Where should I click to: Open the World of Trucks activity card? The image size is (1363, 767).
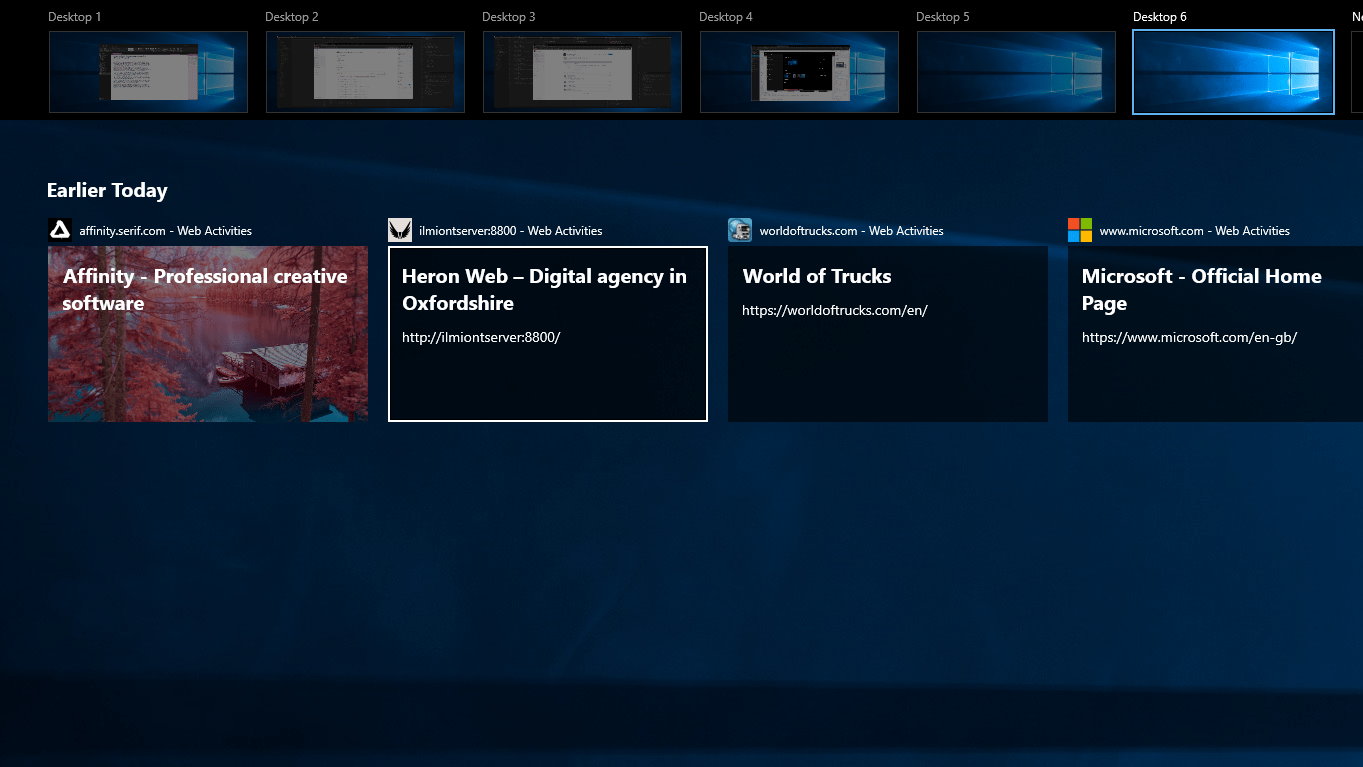[888, 334]
